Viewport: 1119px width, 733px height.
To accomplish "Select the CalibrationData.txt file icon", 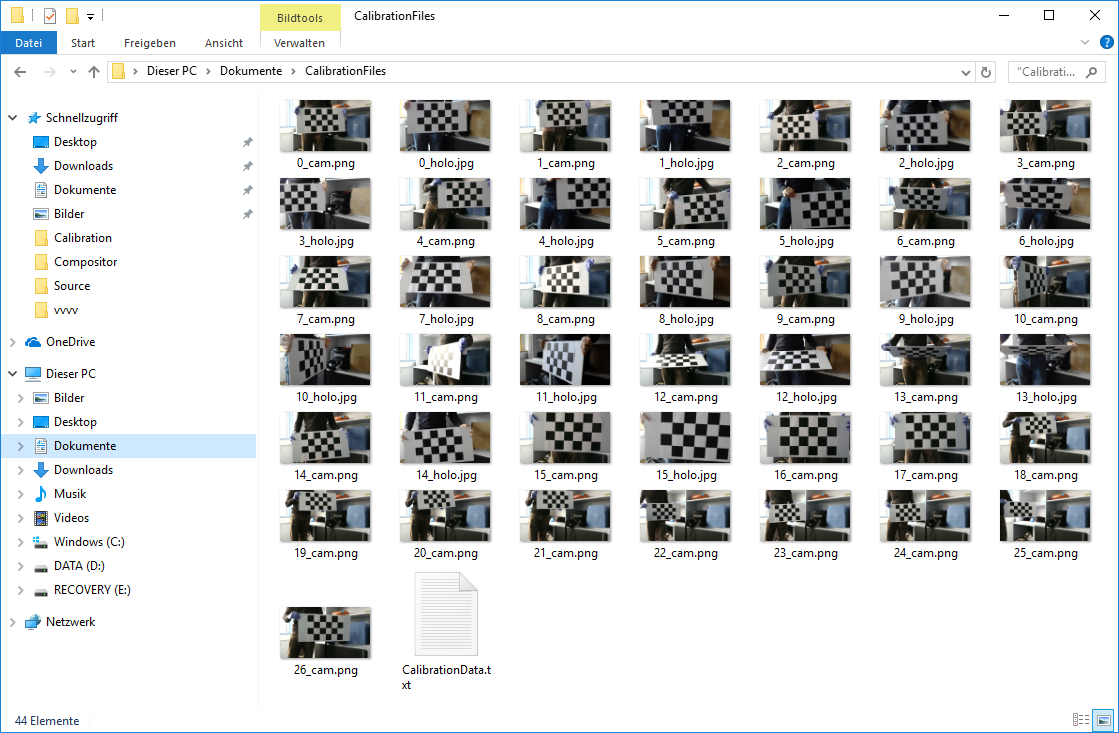I will [446, 615].
